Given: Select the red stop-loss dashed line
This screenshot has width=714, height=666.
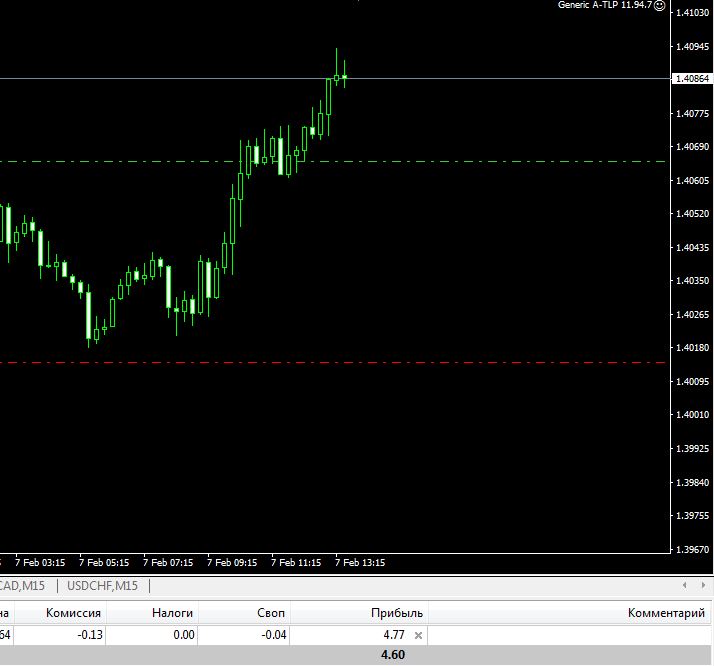Looking at the screenshot, I should point(333,363).
